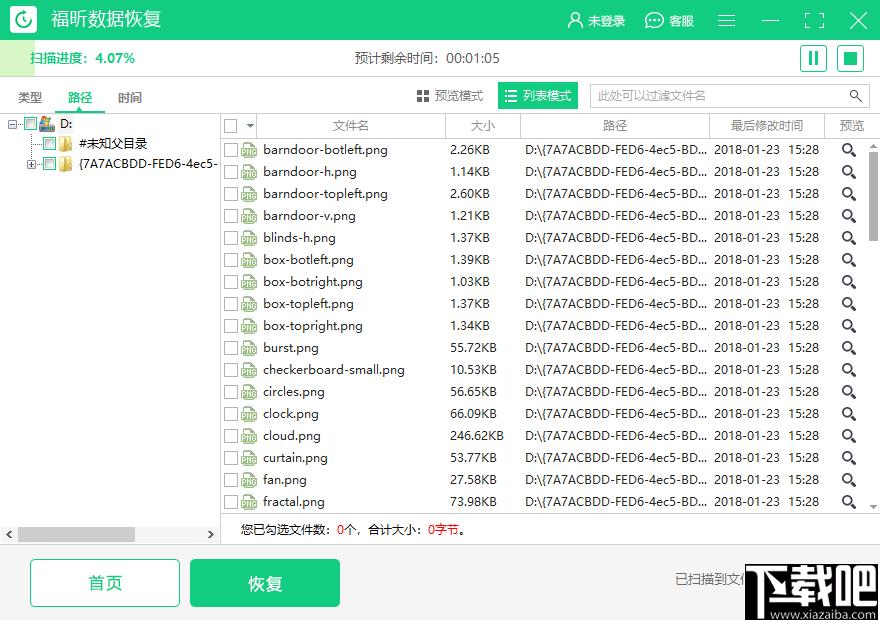
Task: Preview barndoor-v.png with magnifier icon
Action: pyautogui.click(x=849, y=215)
